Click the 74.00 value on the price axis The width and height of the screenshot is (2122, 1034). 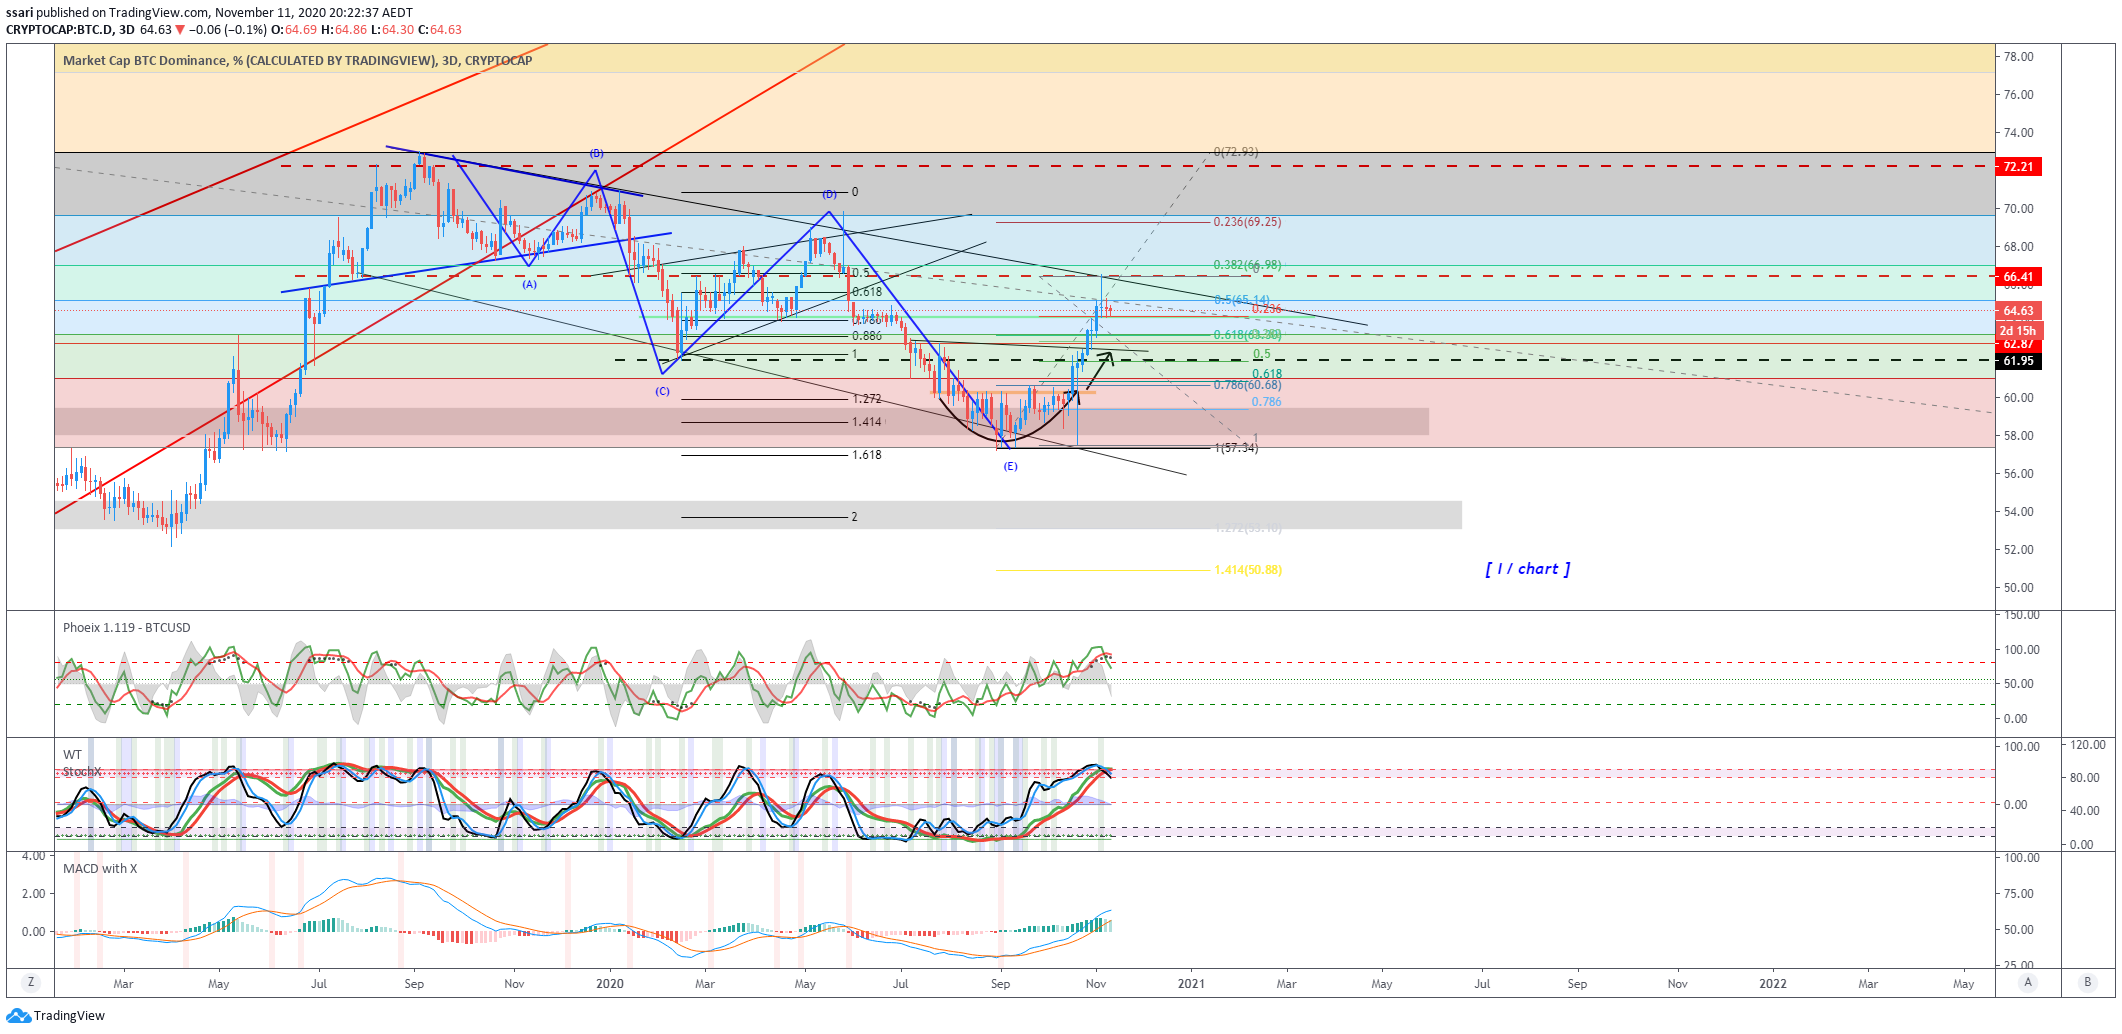pyautogui.click(x=2018, y=133)
